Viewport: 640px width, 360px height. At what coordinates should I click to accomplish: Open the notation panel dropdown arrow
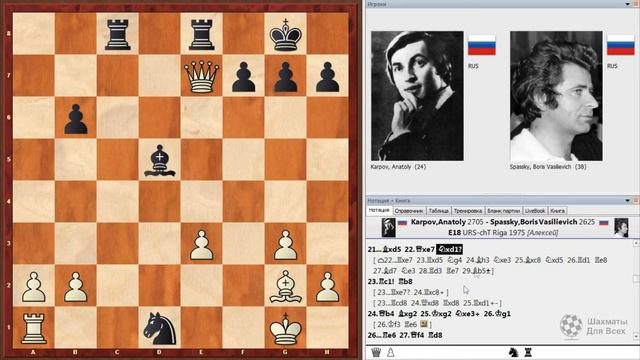627,200
